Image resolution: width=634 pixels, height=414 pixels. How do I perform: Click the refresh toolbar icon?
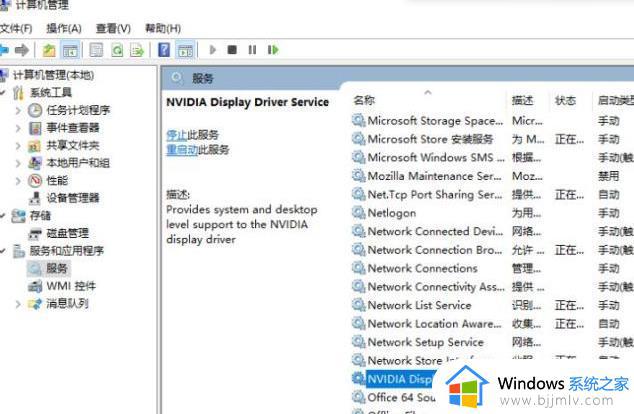[117, 50]
